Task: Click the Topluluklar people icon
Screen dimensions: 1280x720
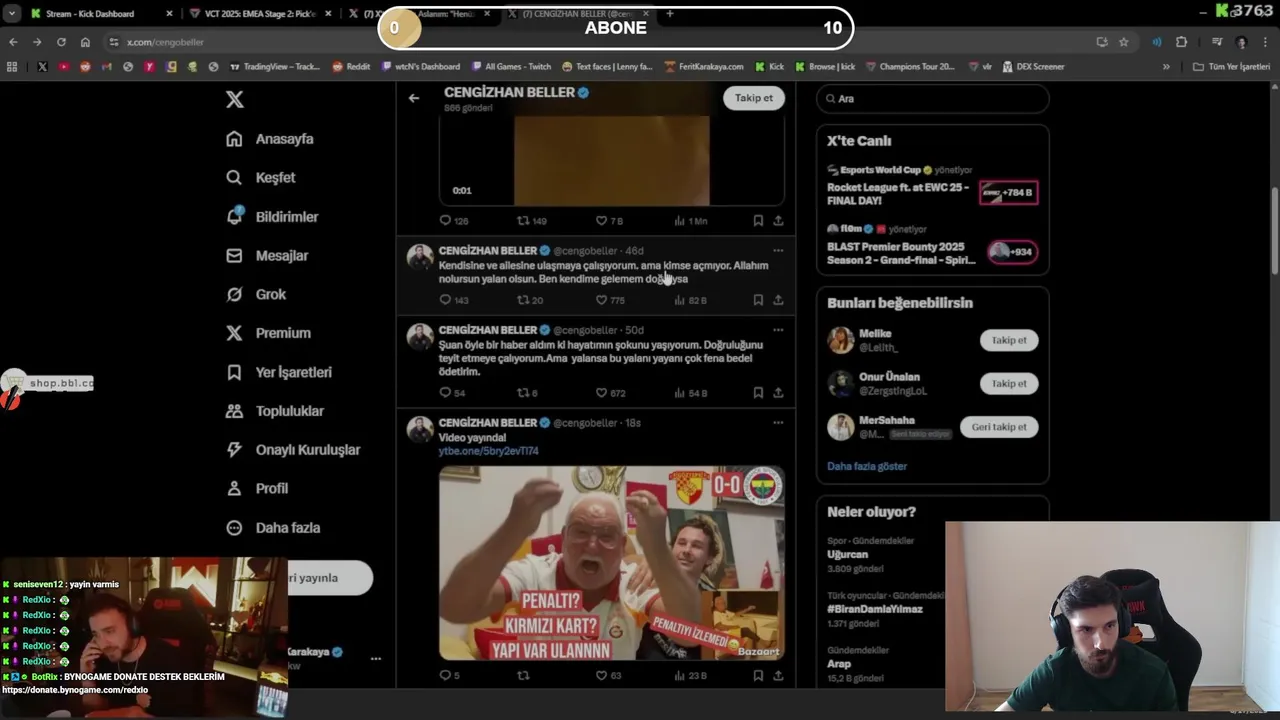Action: [x=234, y=411]
